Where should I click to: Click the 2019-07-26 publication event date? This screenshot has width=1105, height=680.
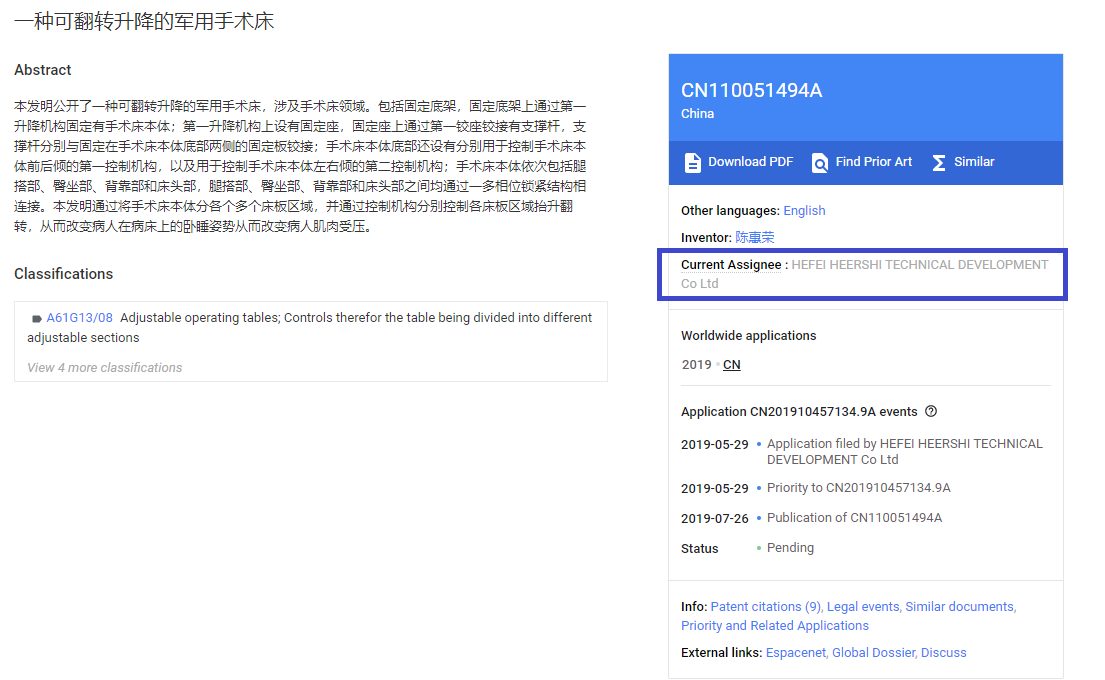tap(715, 519)
